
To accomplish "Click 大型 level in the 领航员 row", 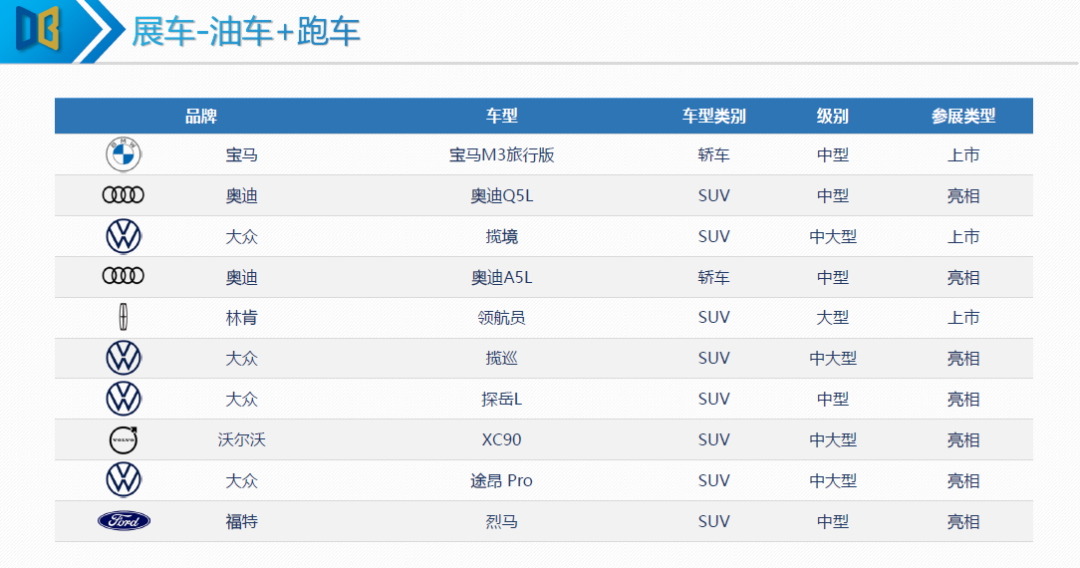I will (833, 317).
